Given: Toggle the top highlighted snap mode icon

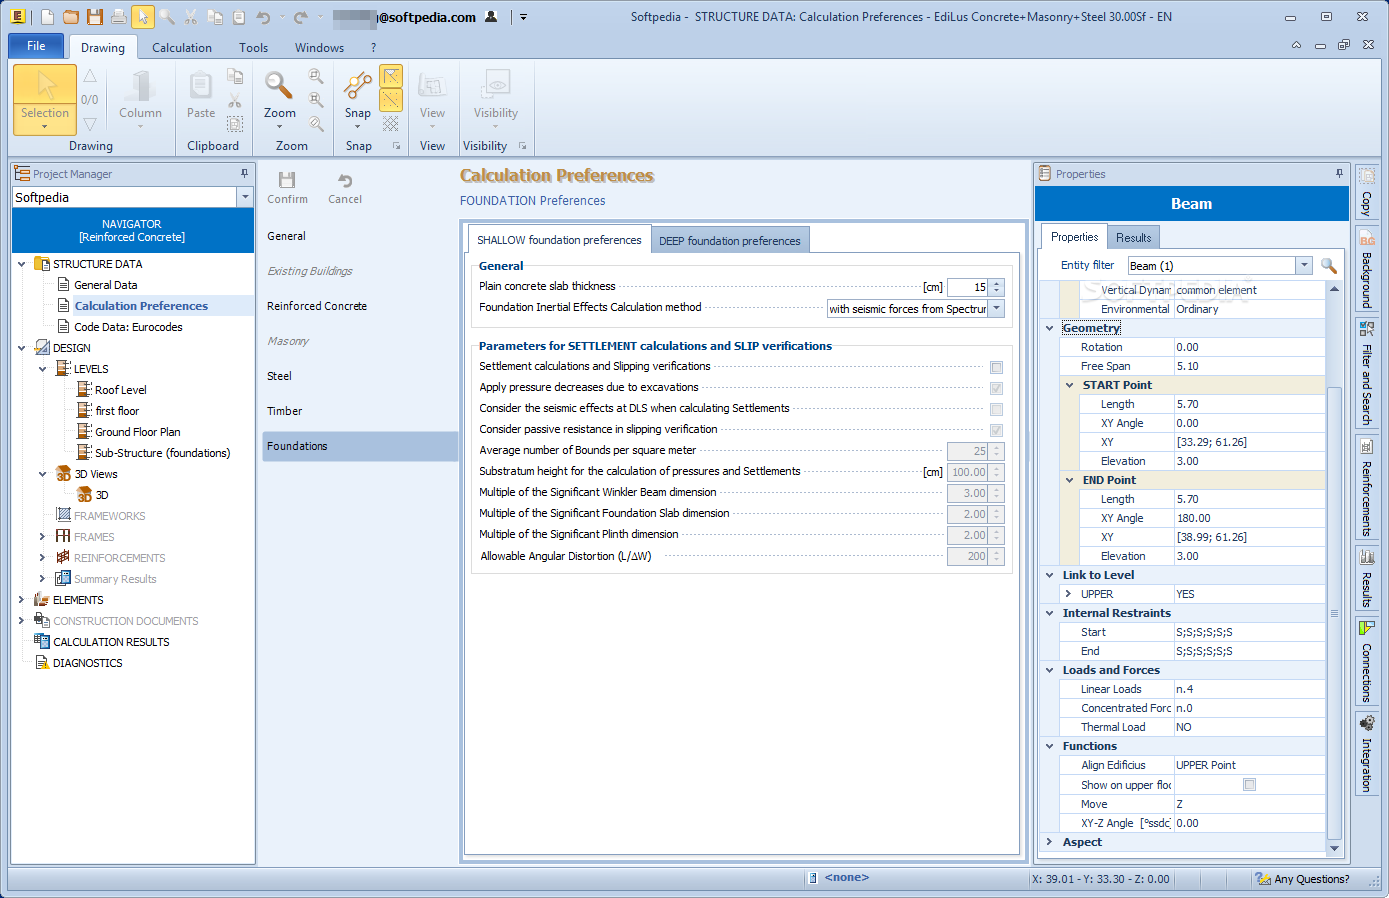Looking at the screenshot, I should click(x=391, y=76).
